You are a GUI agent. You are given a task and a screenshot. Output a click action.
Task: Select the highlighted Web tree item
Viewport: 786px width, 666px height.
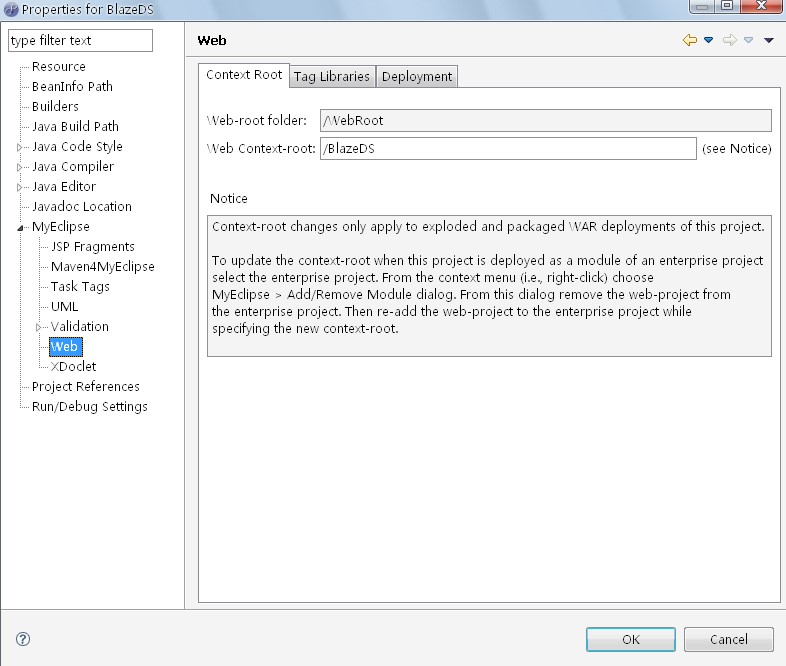(x=65, y=347)
